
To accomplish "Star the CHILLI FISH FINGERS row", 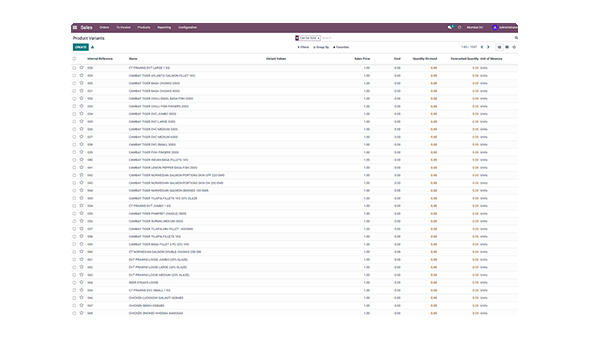I will (81, 106).
